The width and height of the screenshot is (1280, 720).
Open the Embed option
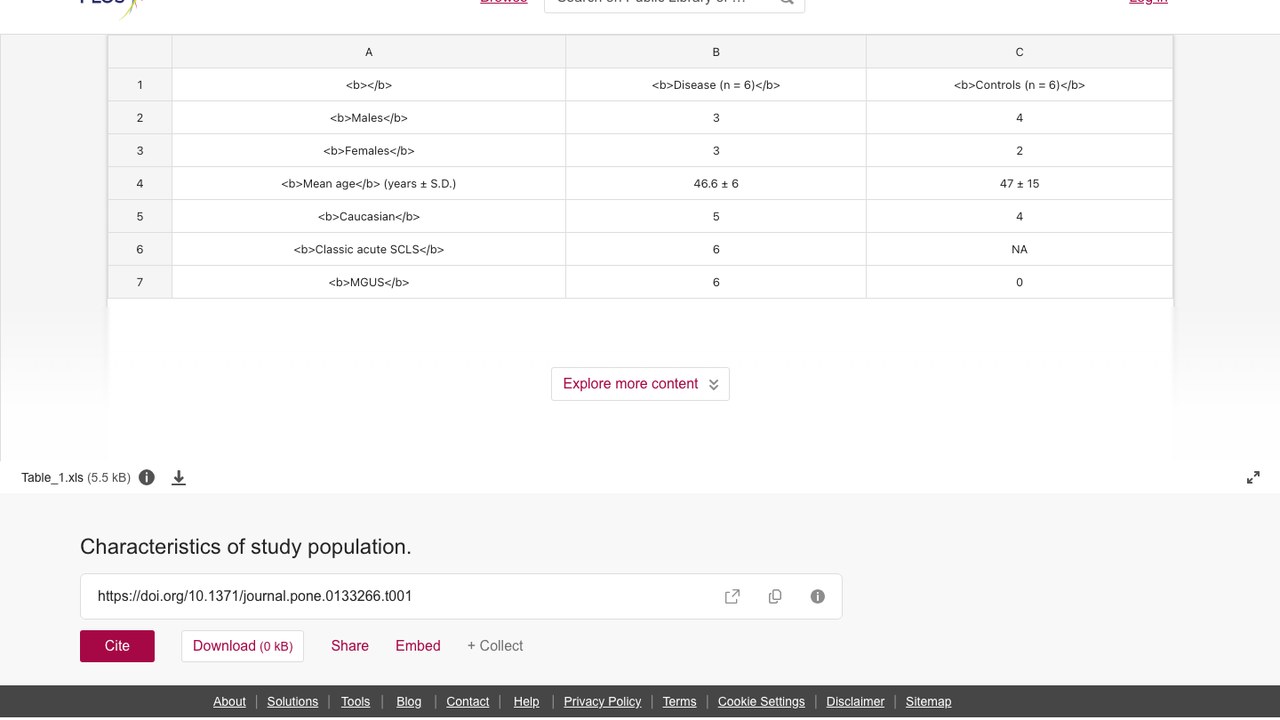click(x=418, y=646)
